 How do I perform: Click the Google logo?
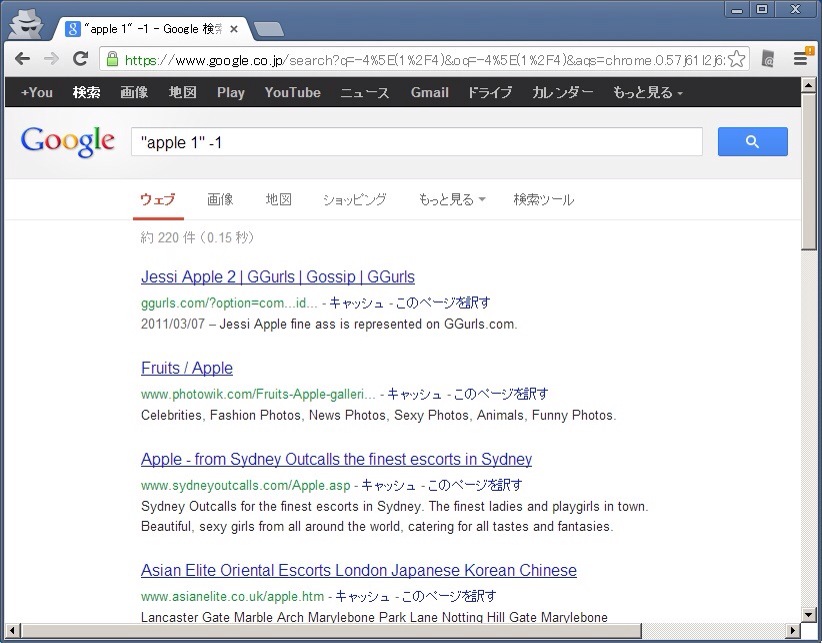click(68, 141)
